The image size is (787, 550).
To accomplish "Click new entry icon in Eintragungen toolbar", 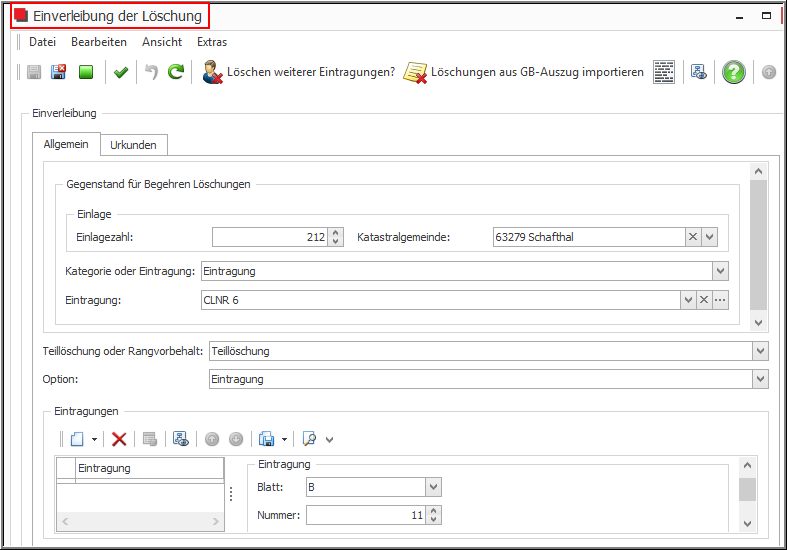I will 76,439.
